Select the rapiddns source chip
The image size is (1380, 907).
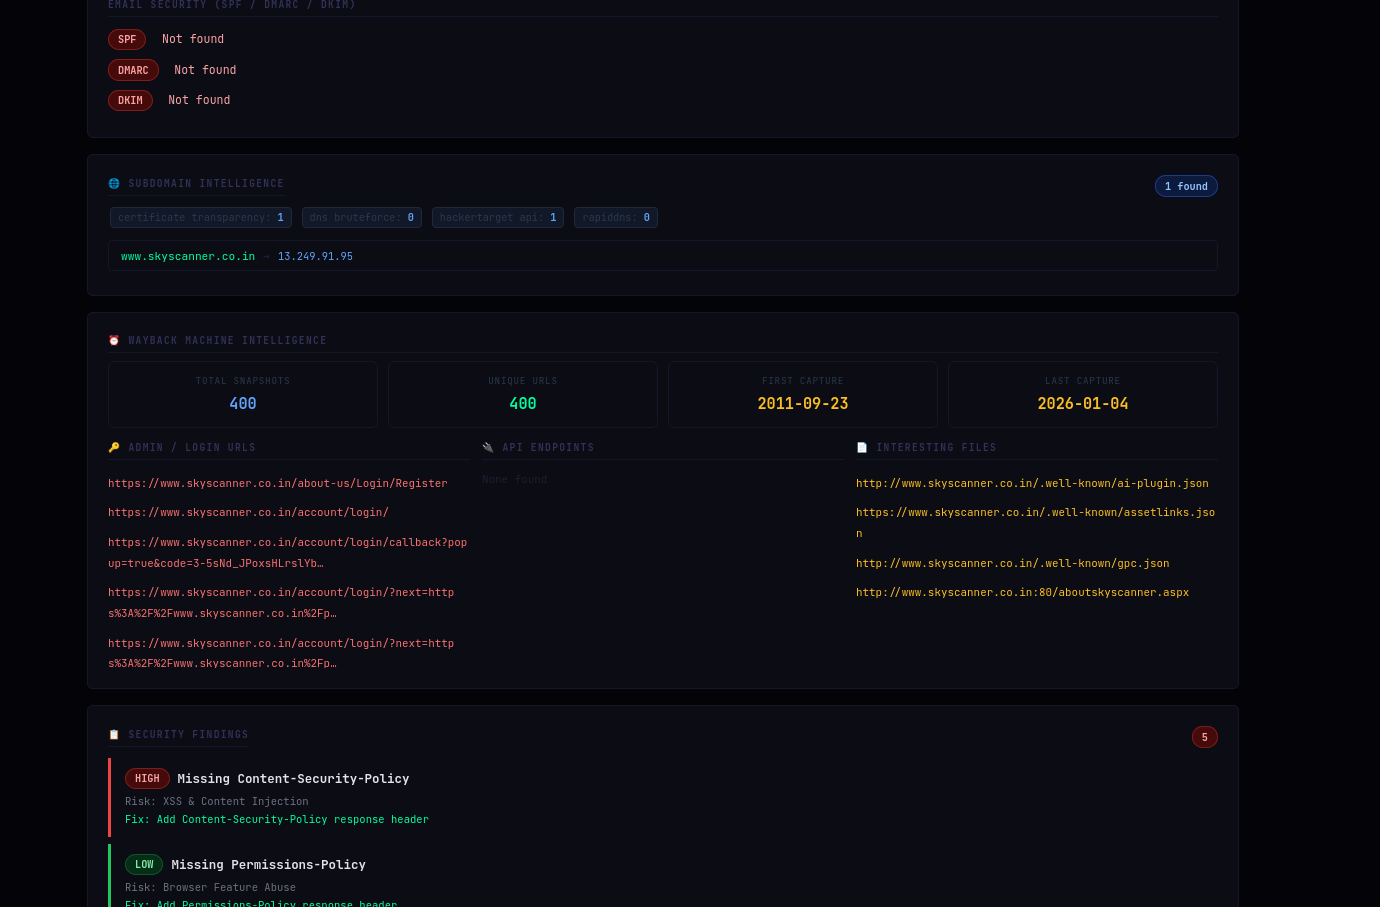pos(616,218)
